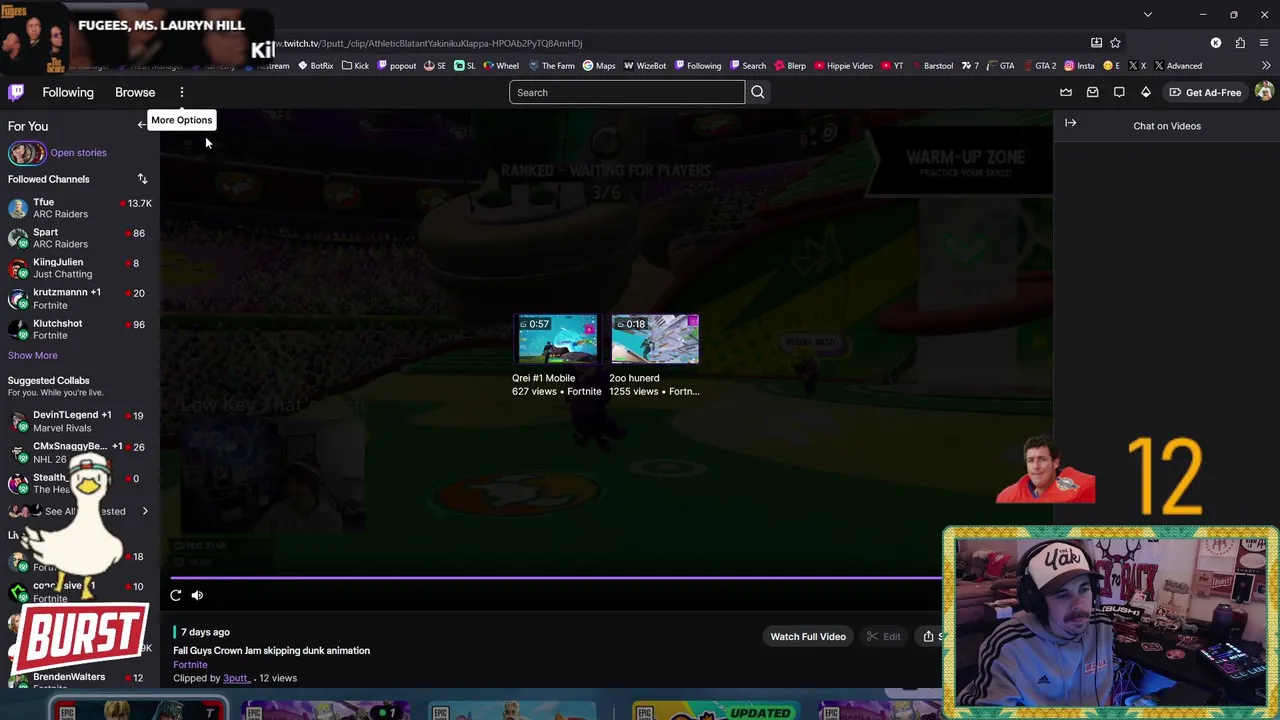Open the browser three-dot menu
Image resolution: width=1280 pixels, height=720 pixels.
pyautogui.click(x=1264, y=43)
